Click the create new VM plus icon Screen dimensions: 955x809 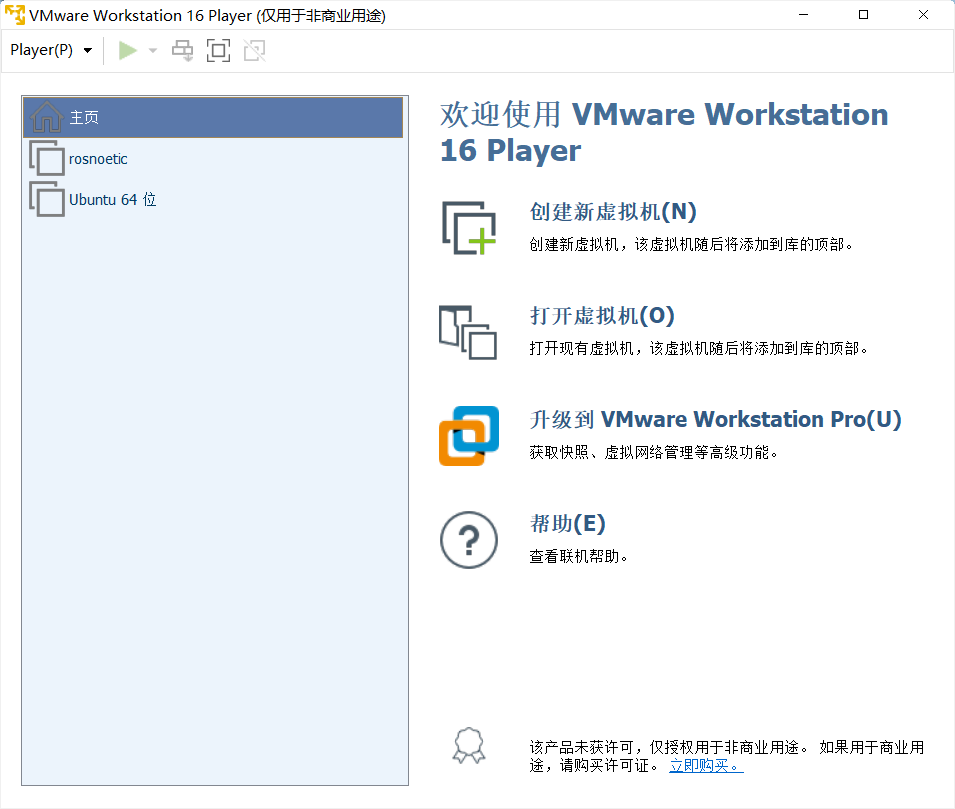pos(469,228)
